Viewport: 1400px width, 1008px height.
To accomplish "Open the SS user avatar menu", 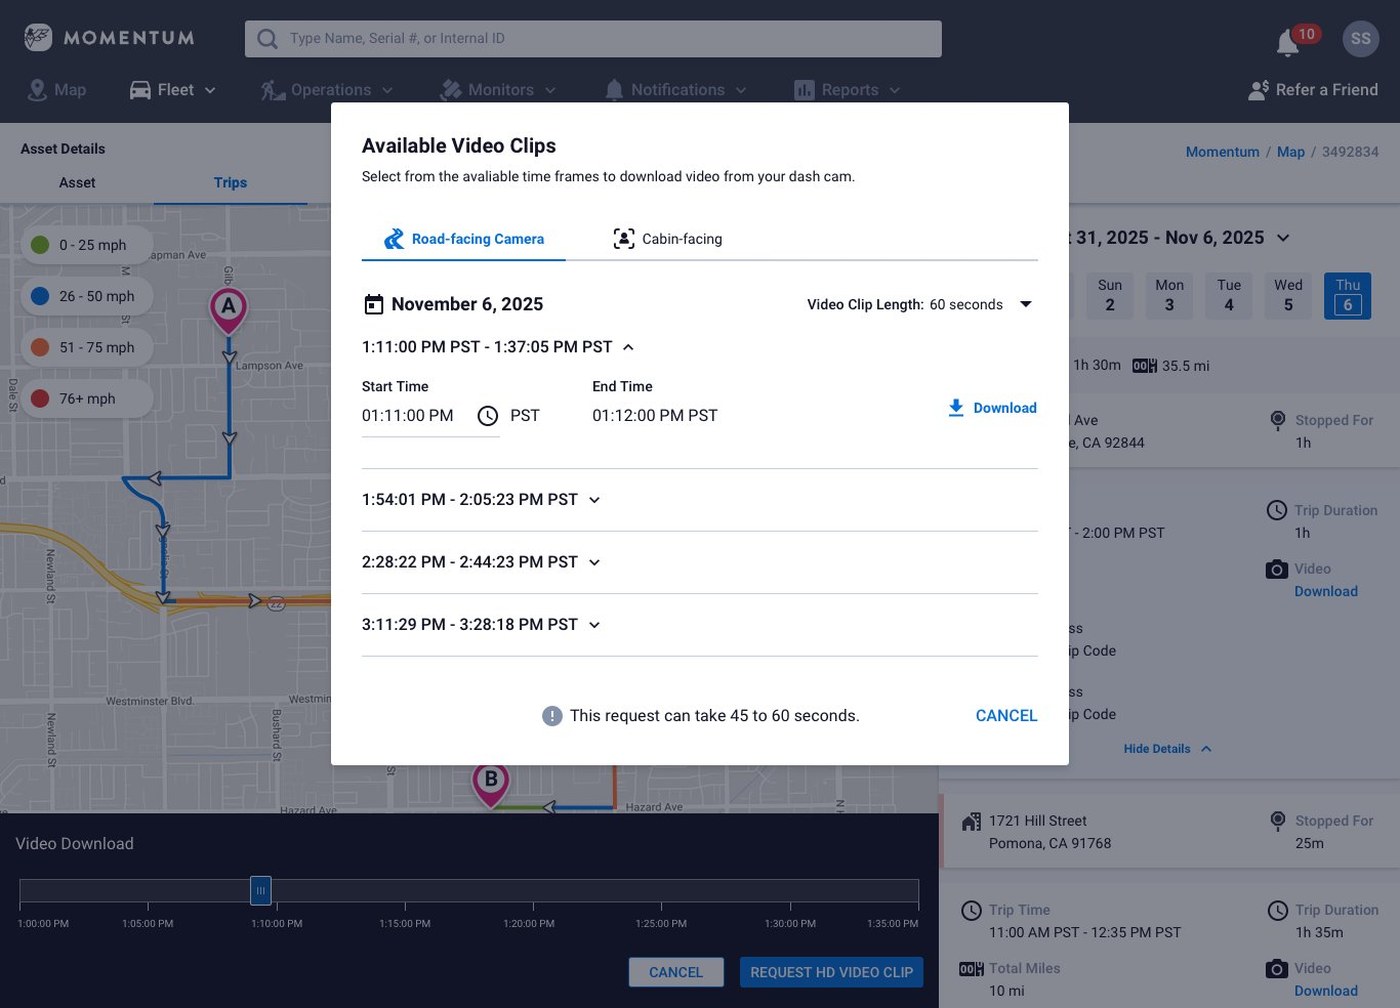I will [1361, 38].
